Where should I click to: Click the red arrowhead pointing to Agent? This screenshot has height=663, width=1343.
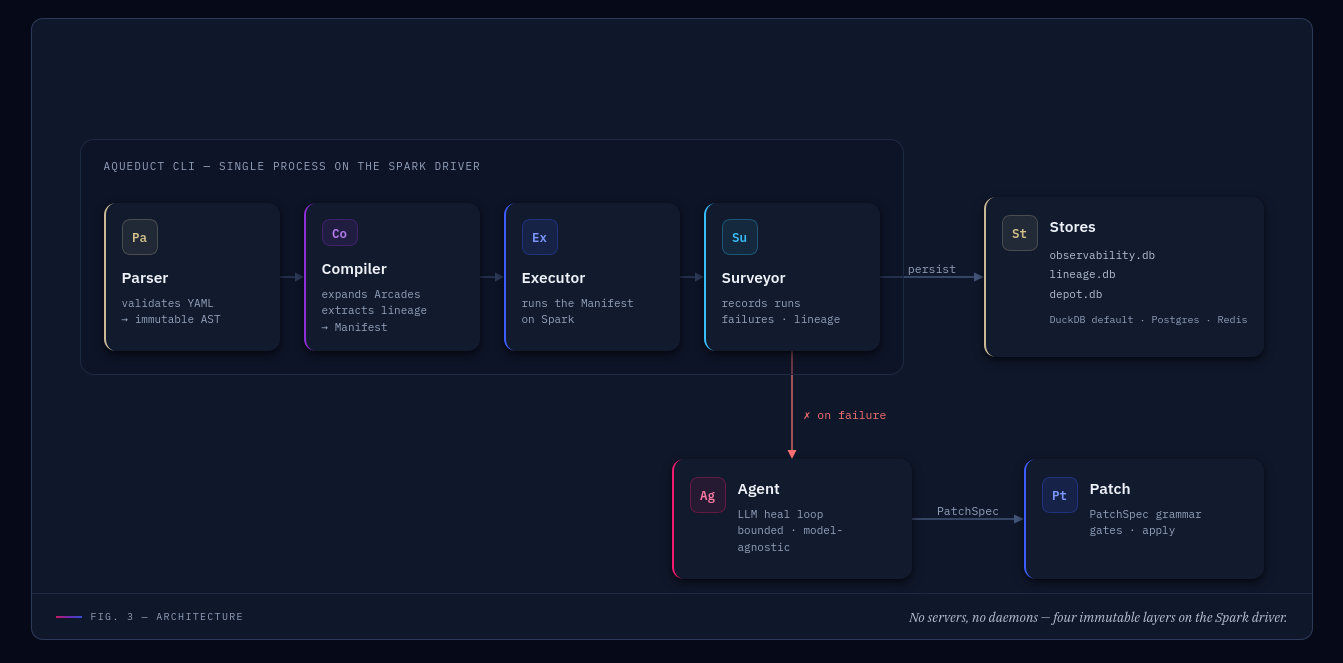(x=792, y=454)
